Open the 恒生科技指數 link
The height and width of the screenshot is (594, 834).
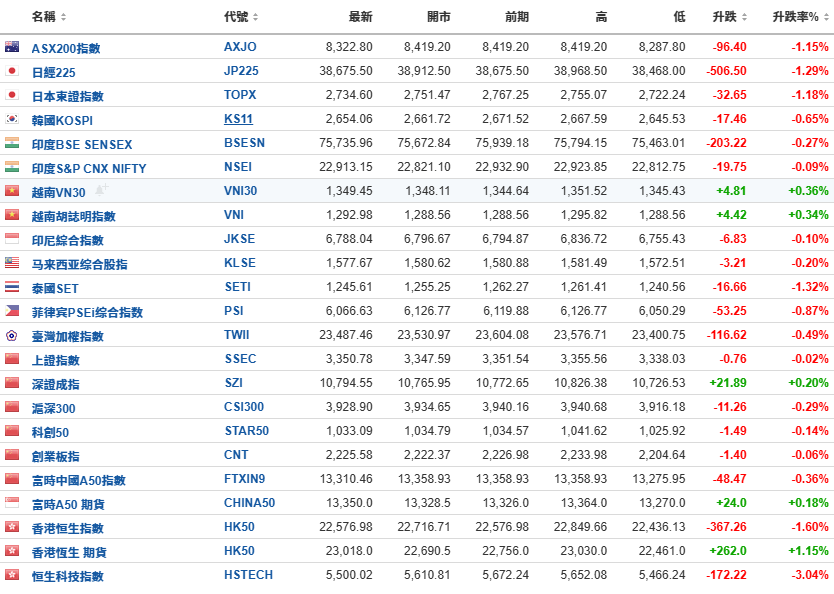[68, 576]
